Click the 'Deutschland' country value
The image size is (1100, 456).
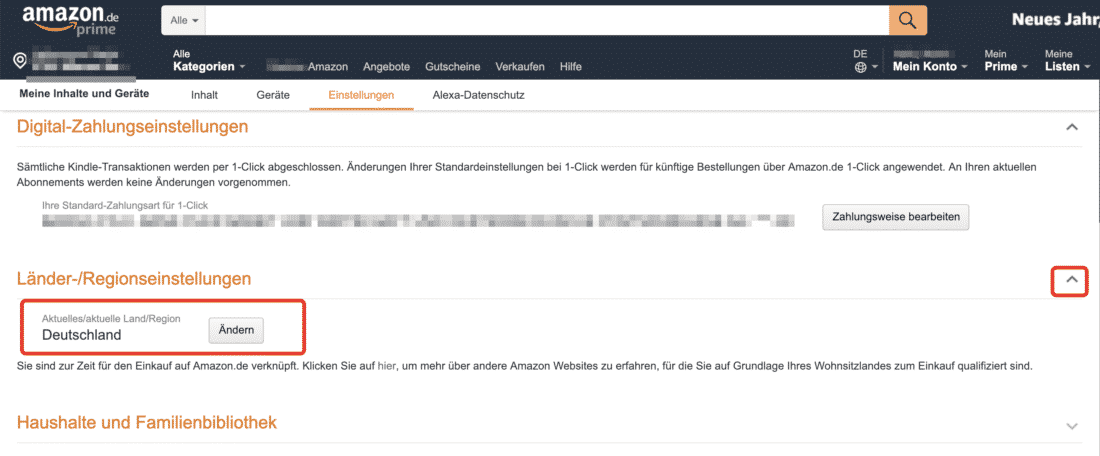point(81,335)
